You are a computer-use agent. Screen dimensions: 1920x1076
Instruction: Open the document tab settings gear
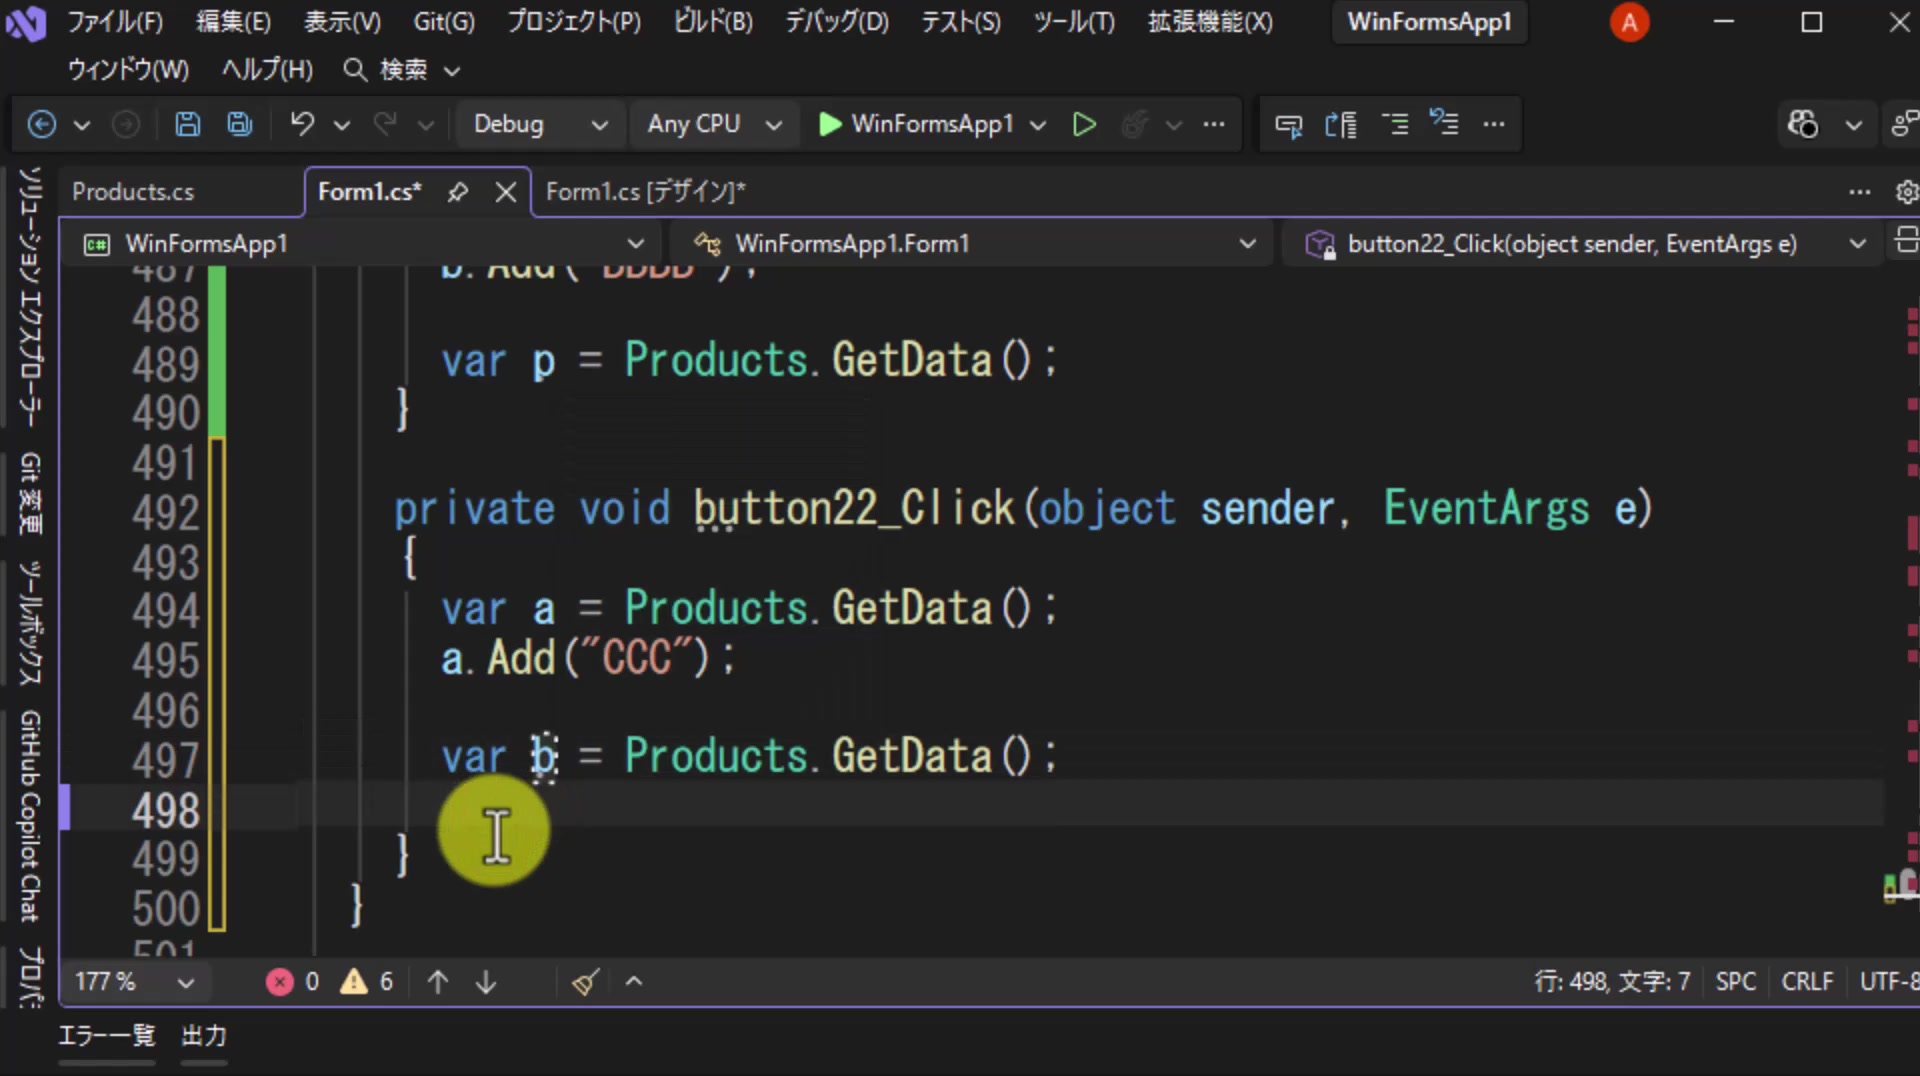pos(1906,192)
